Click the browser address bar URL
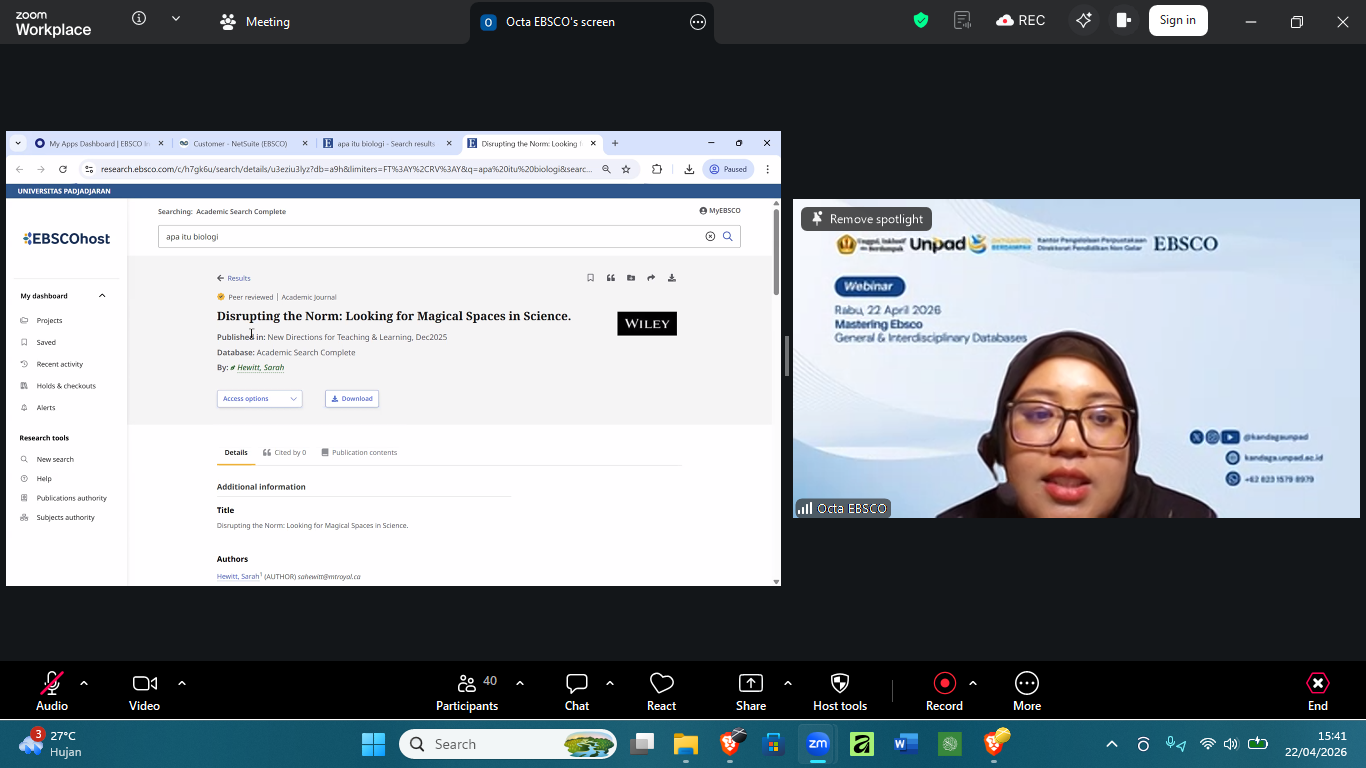 (346, 169)
